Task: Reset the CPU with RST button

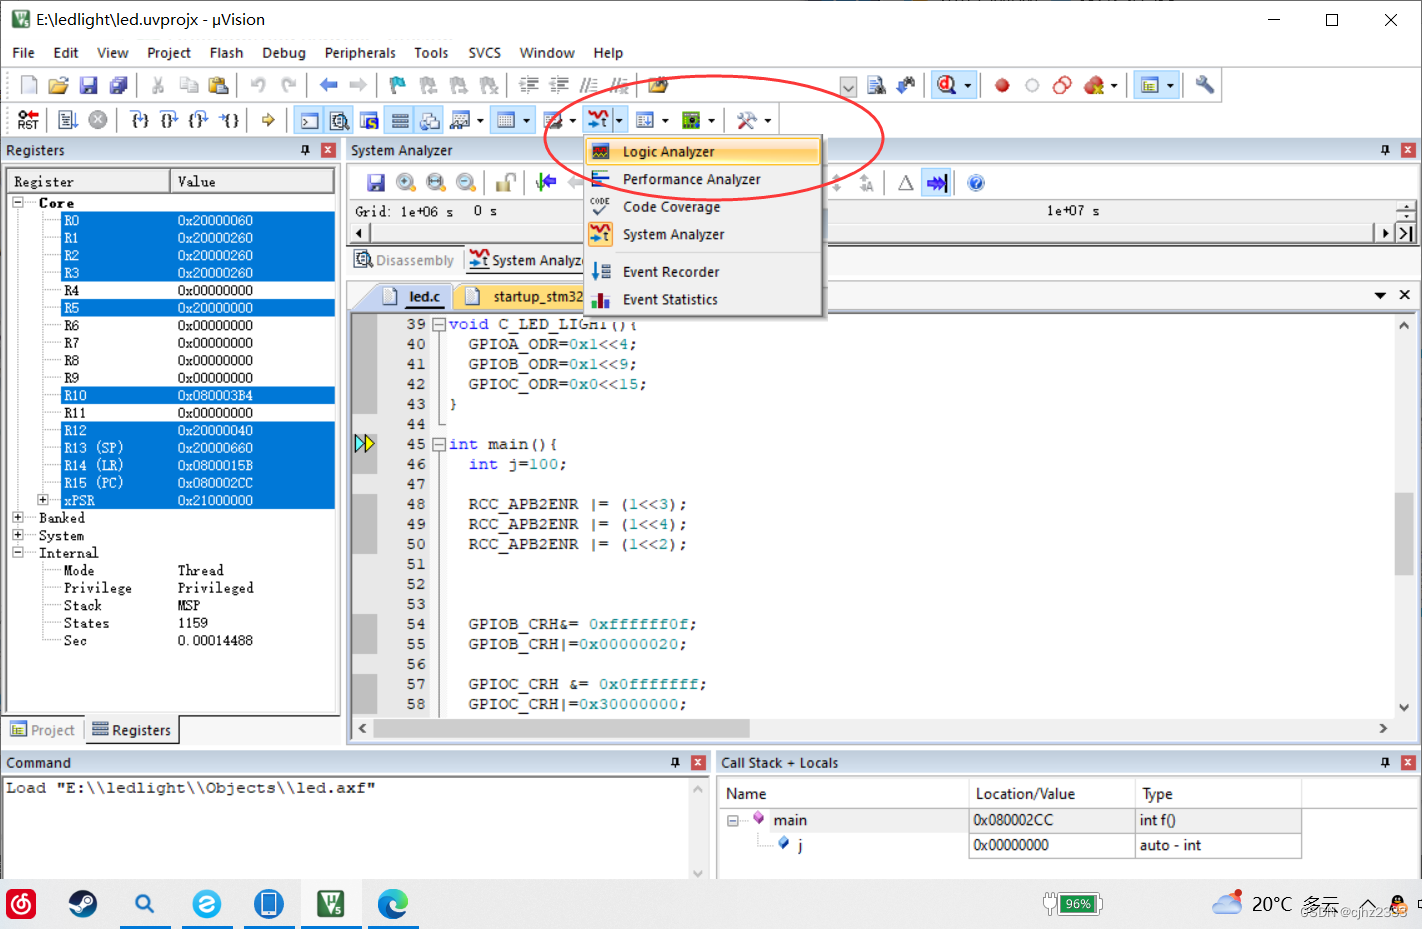Action: (28, 121)
